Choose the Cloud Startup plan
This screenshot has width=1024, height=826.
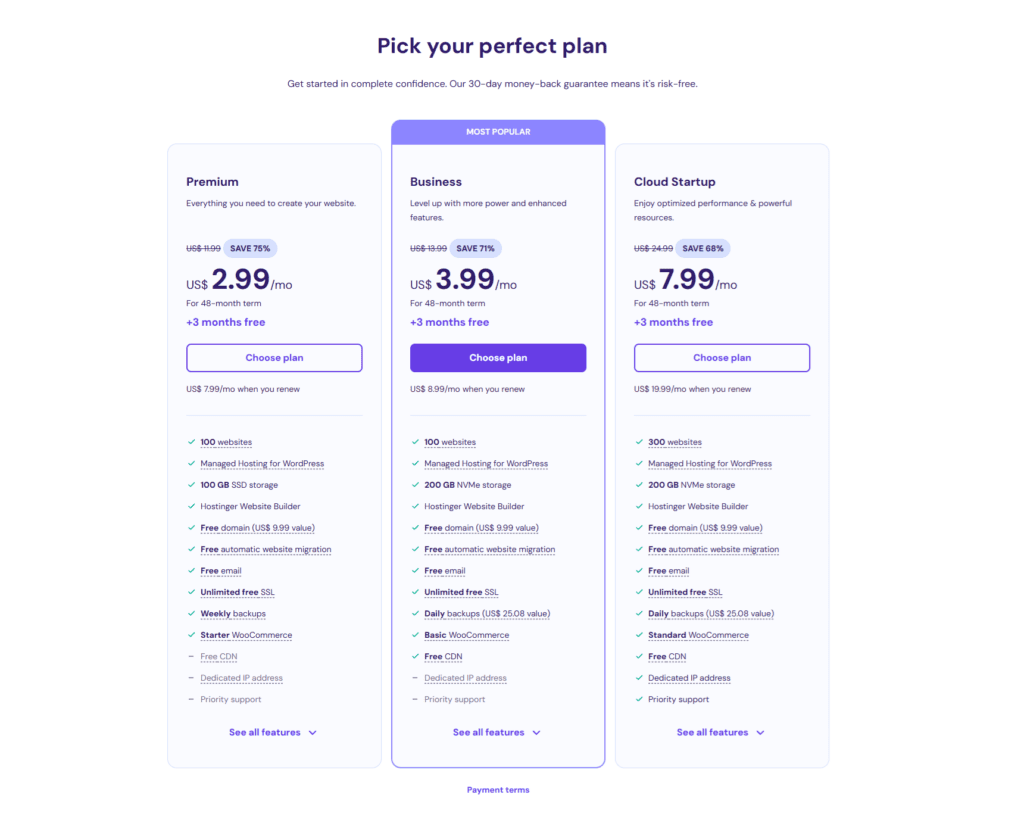(722, 358)
